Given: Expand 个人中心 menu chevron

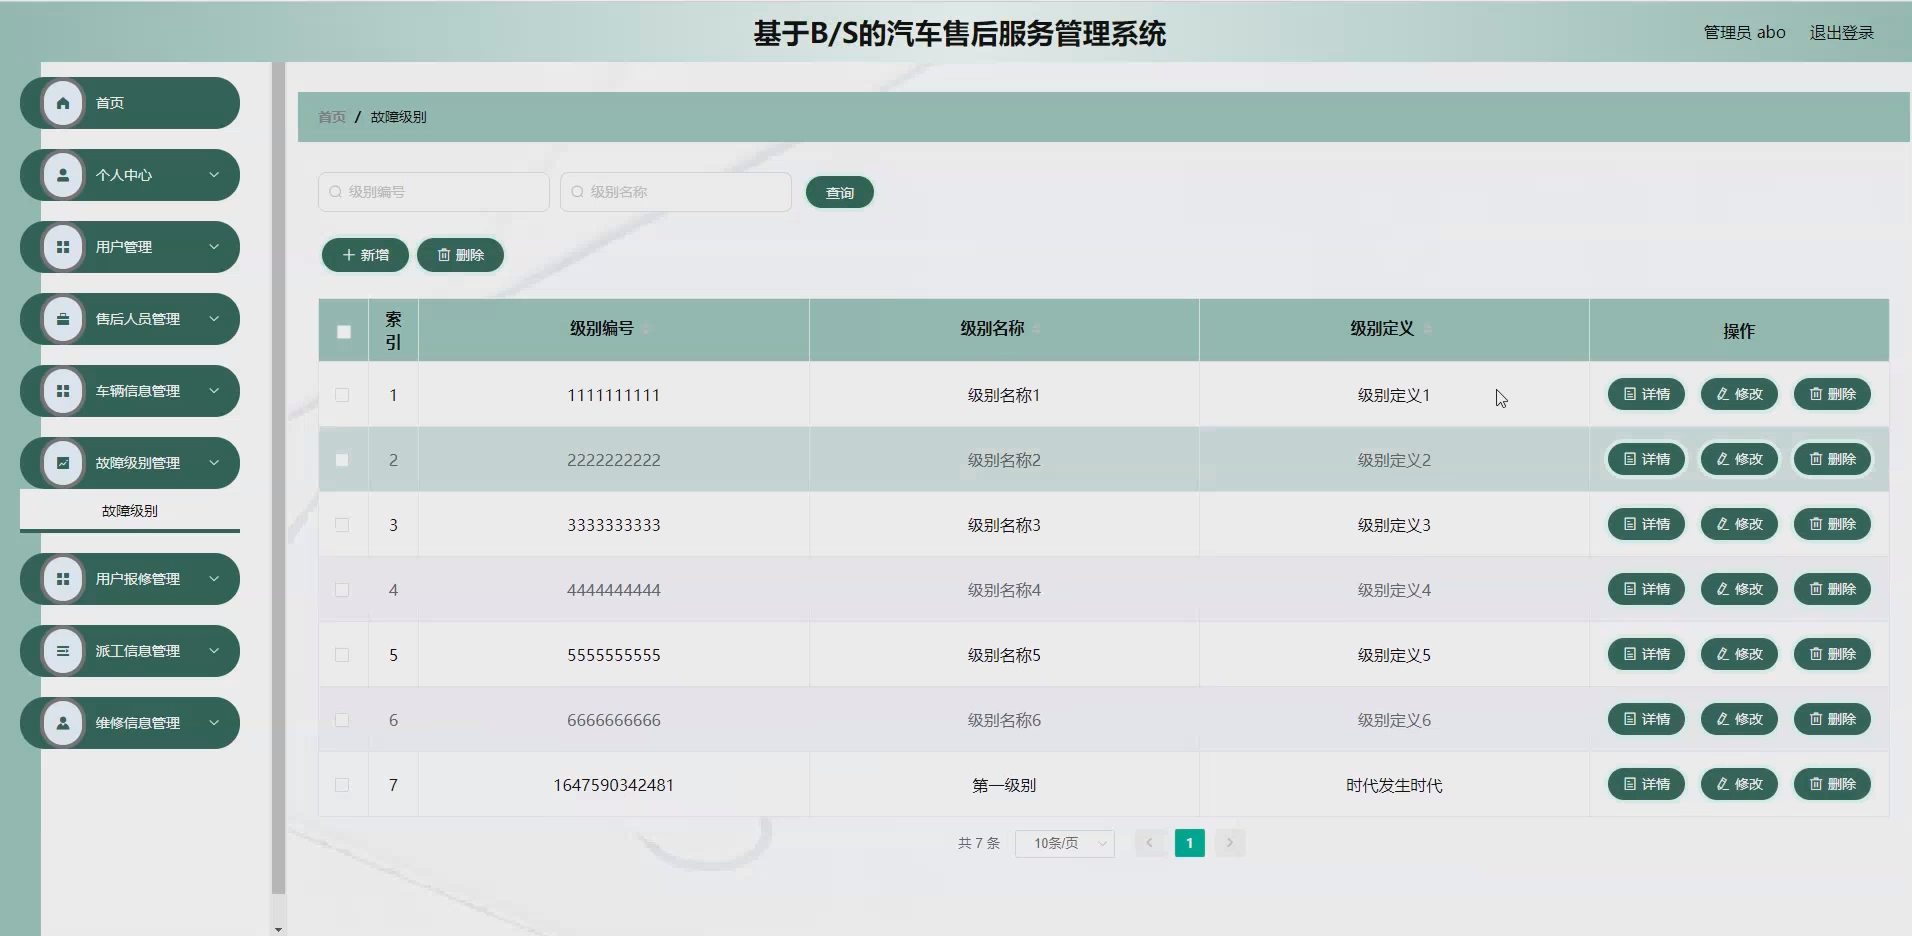Looking at the screenshot, I should [214, 175].
